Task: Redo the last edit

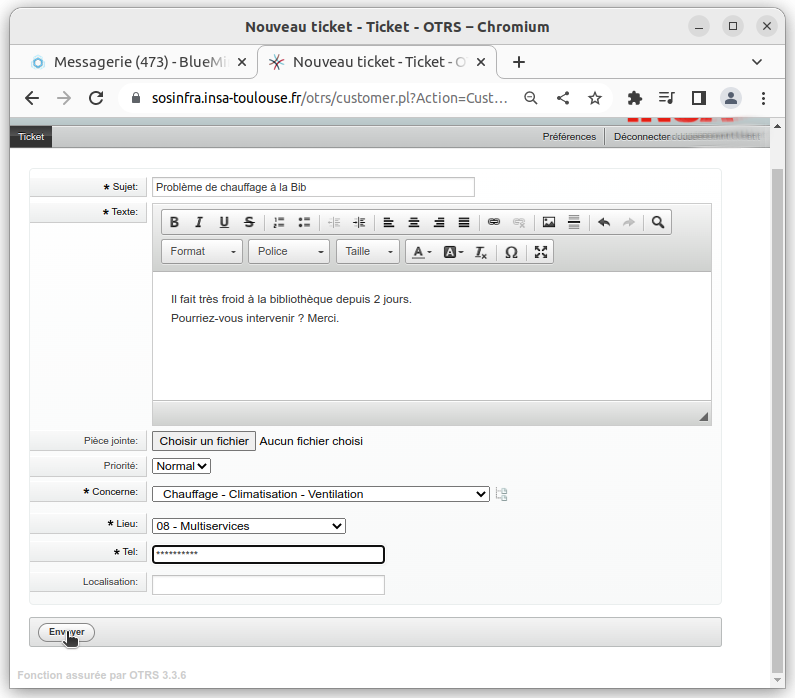Action: pyautogui.click(x=629, y=222)
